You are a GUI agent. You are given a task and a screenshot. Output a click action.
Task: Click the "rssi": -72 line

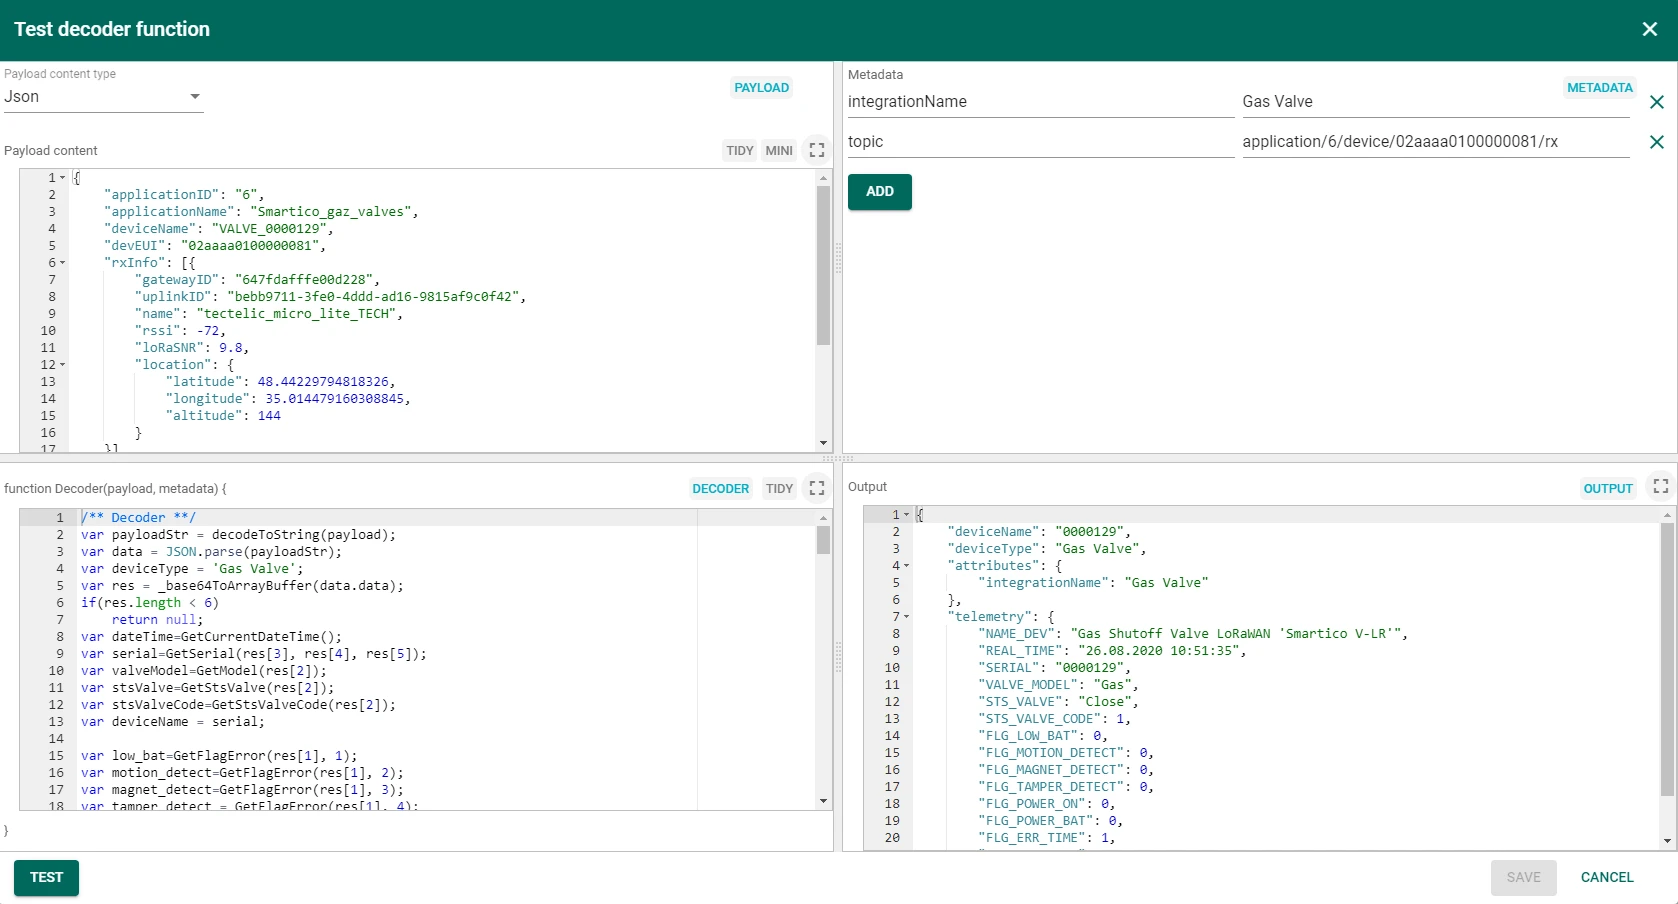click(181, 331)
